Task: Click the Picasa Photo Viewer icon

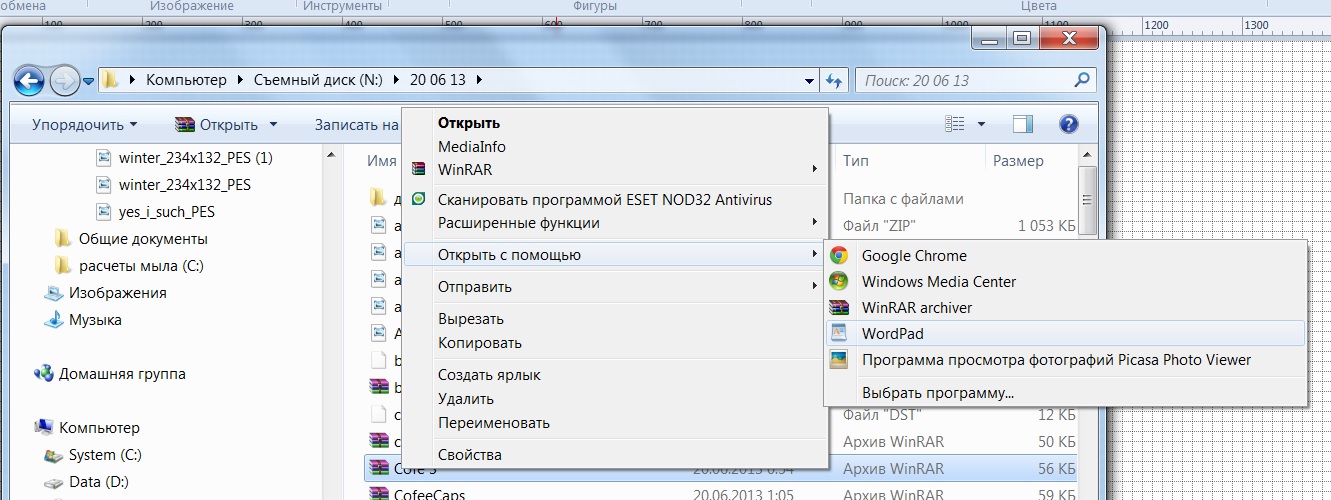Action: point(839,360)
